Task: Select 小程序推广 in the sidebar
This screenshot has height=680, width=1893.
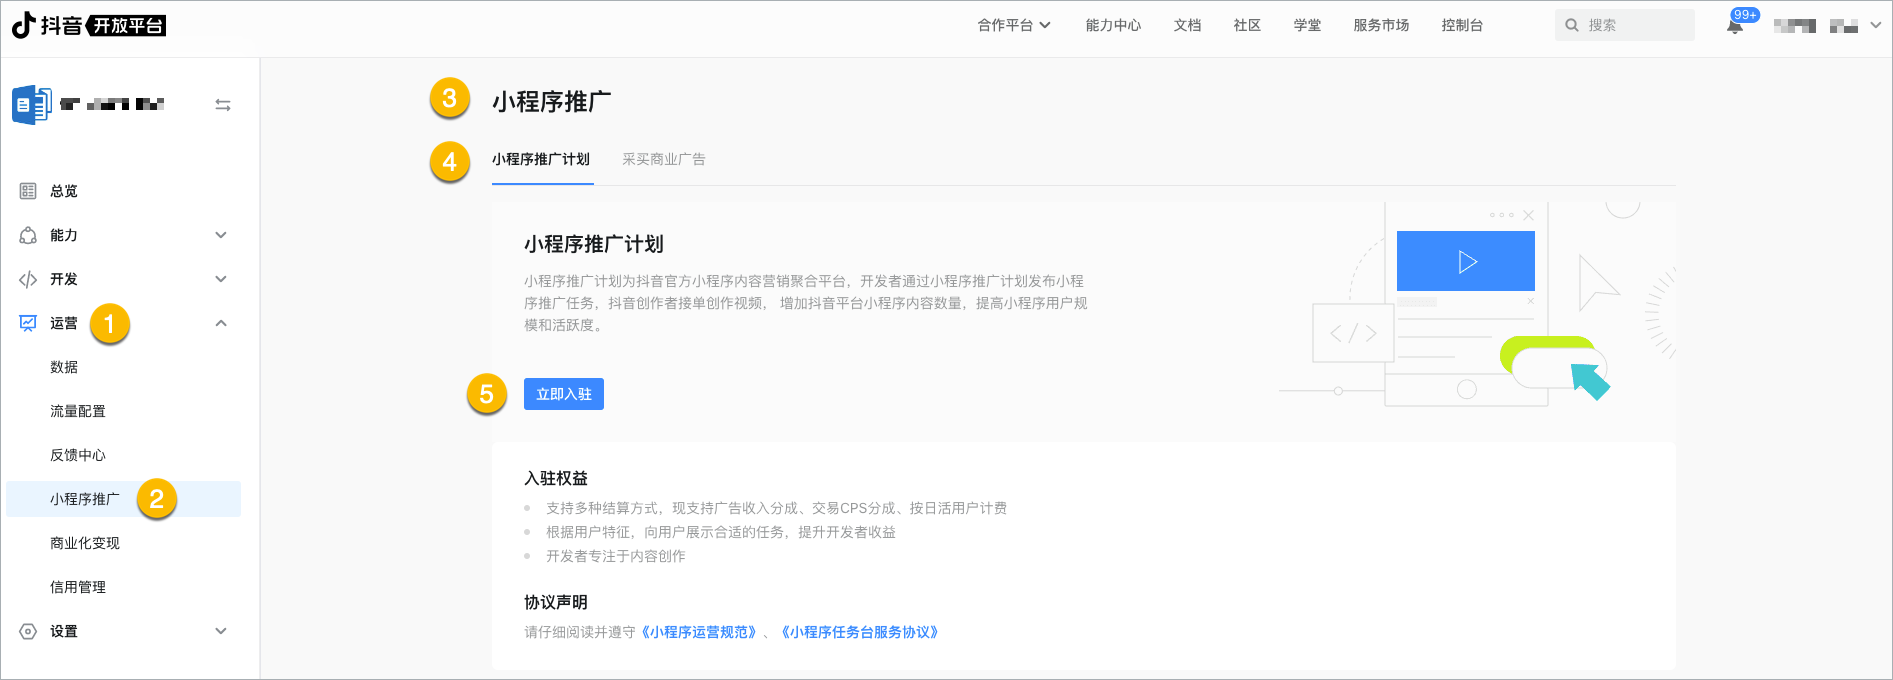Action: pyautogui.click(x=124, y=499)
